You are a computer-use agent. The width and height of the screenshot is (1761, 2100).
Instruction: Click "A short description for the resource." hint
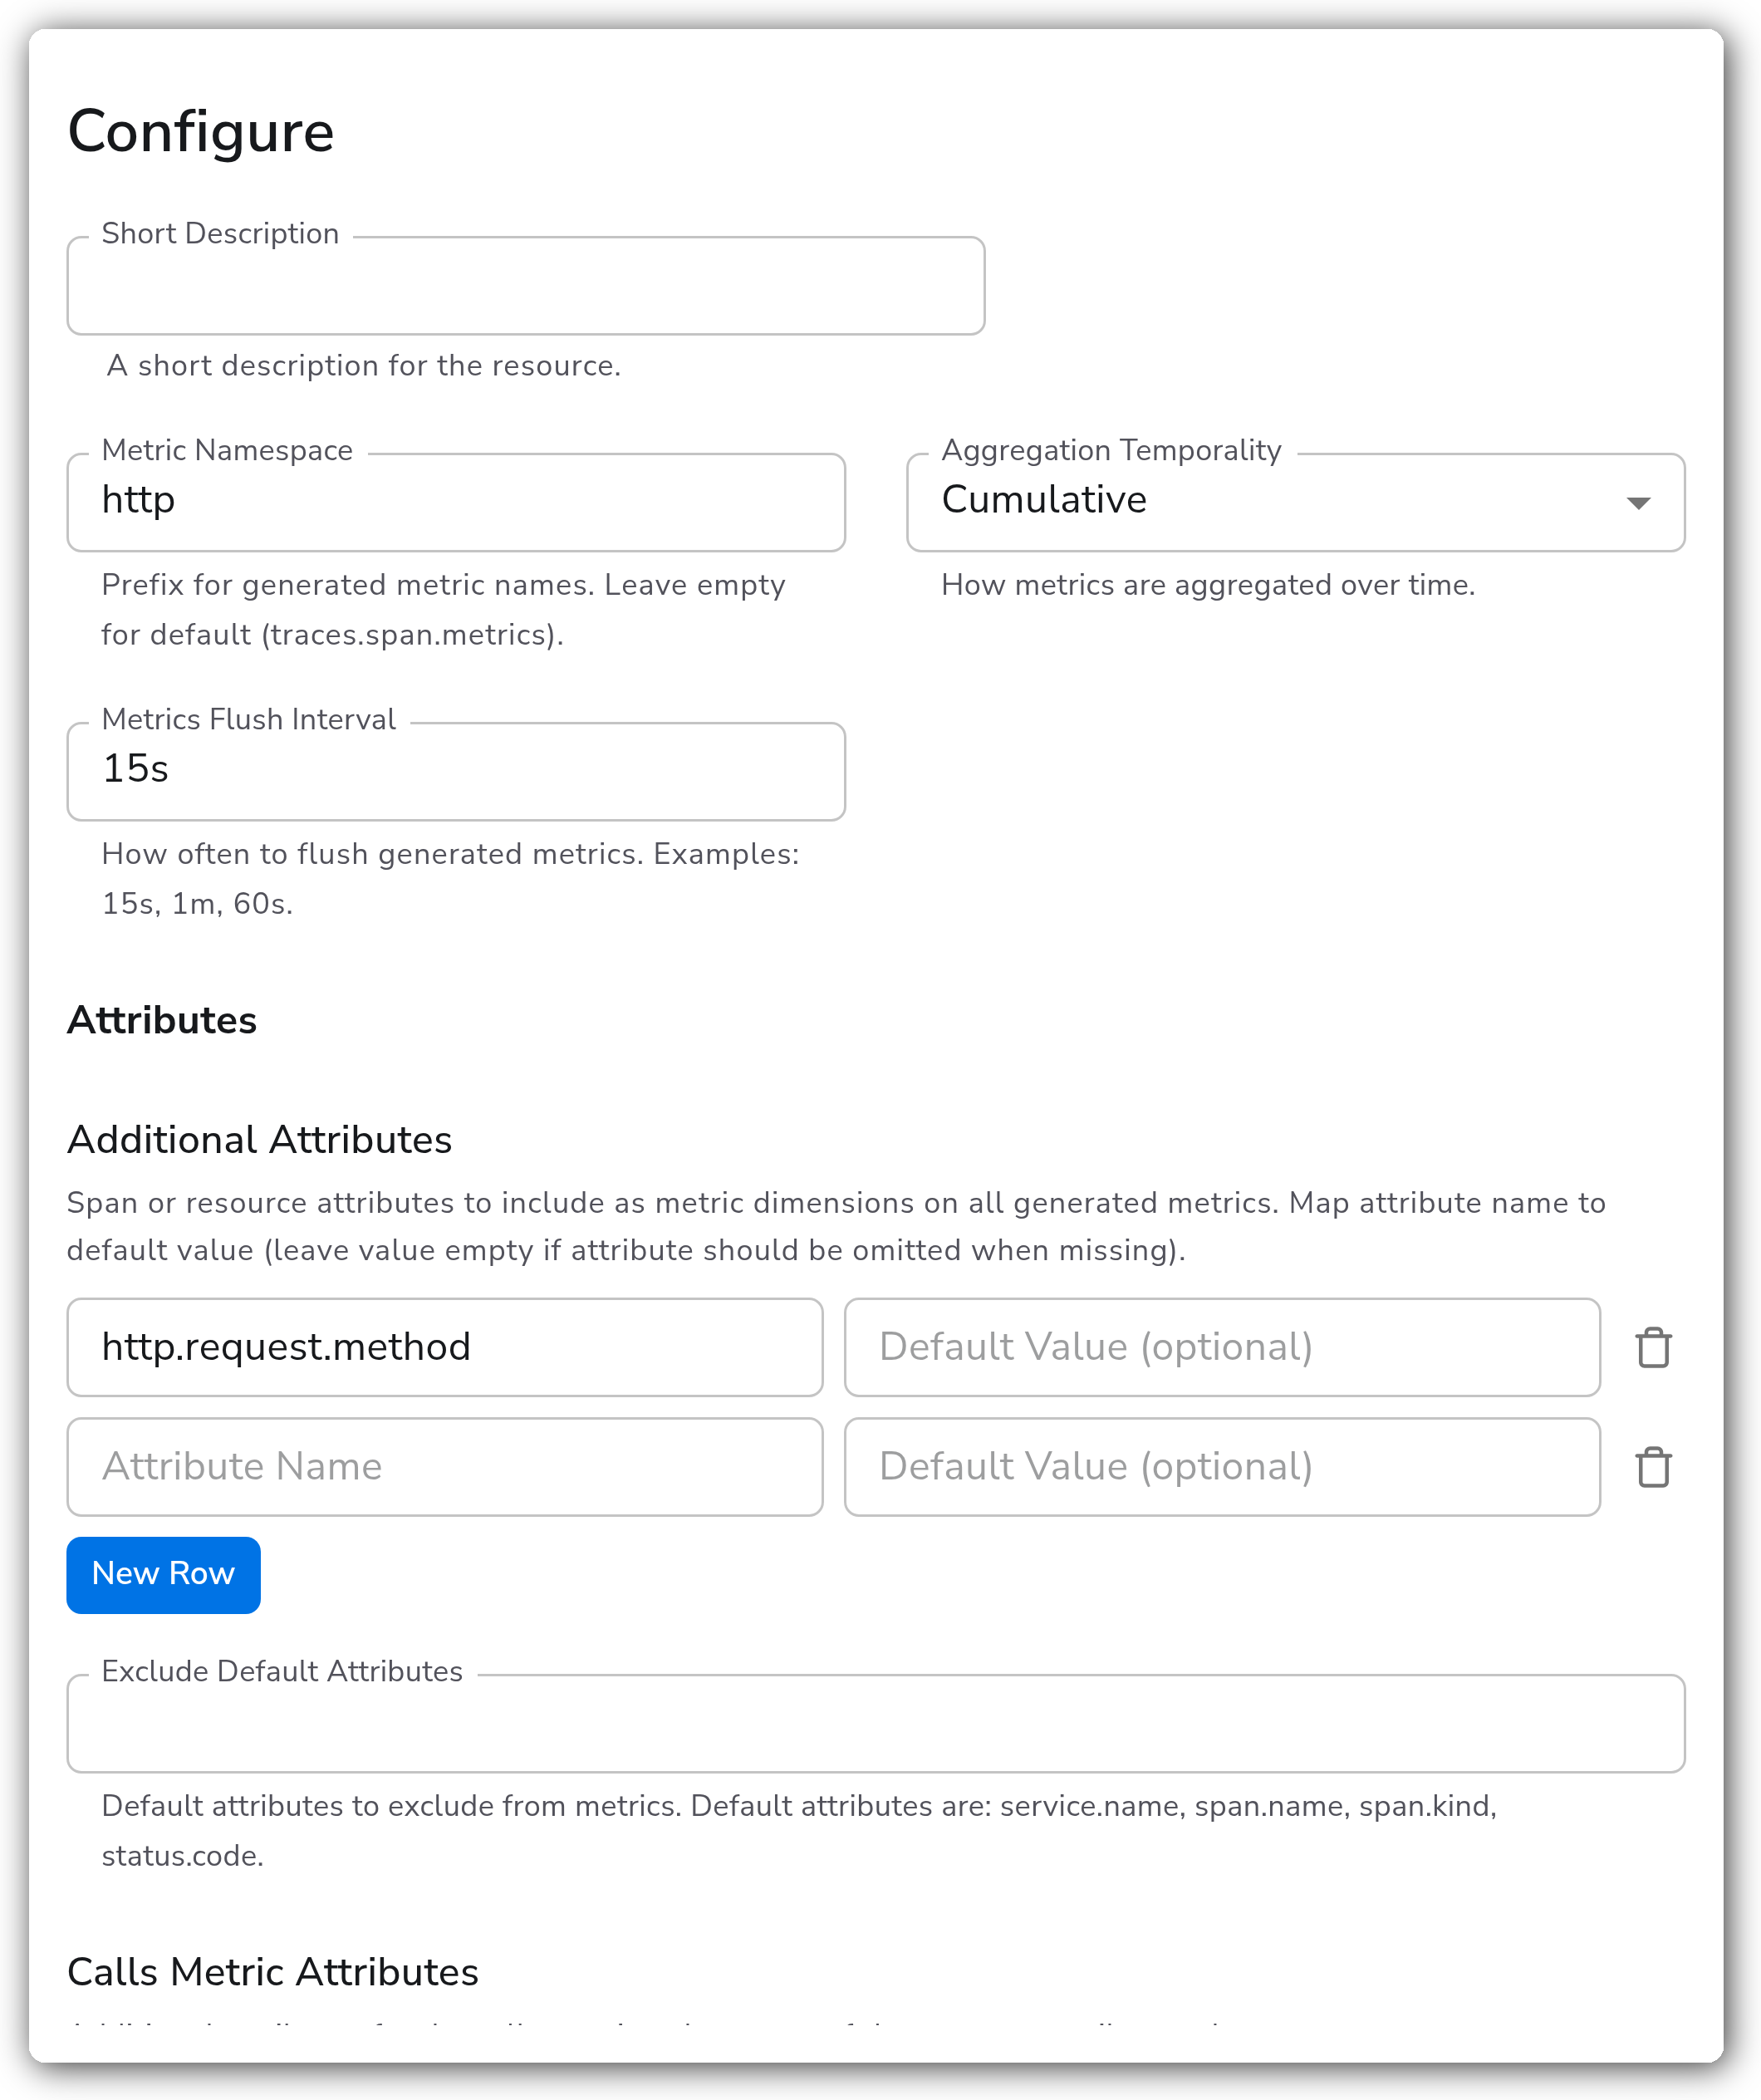tap(364, 366)
